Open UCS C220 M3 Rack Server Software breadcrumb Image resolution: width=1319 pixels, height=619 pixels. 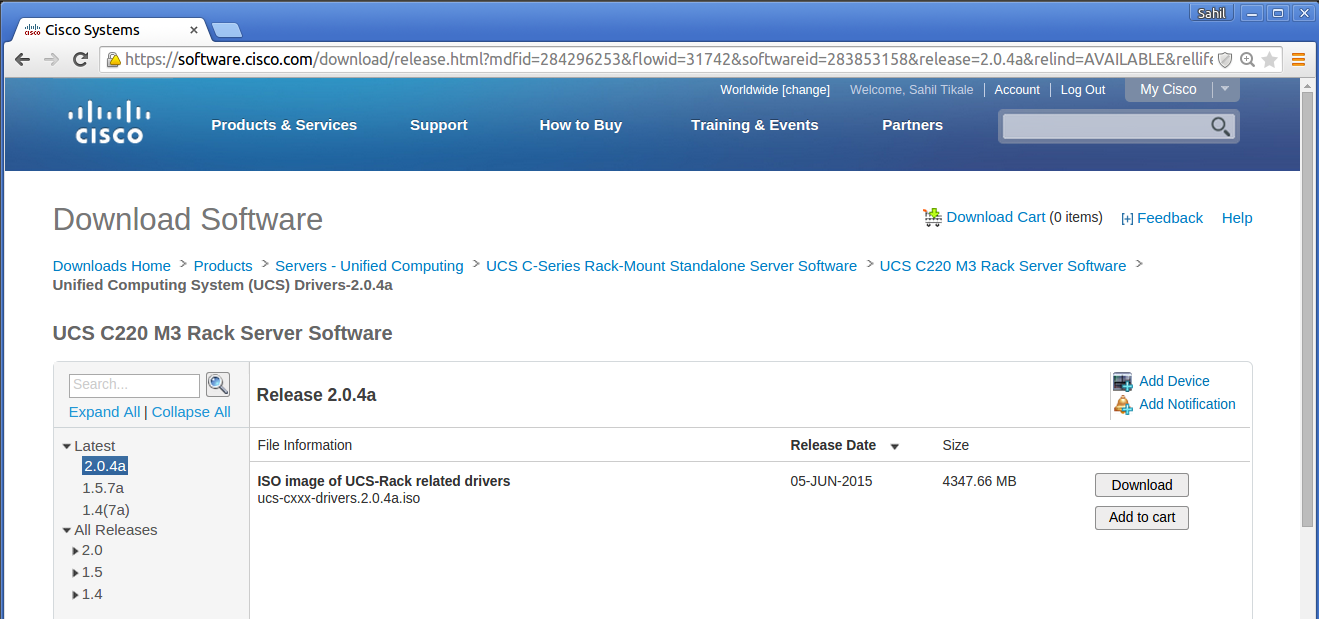coord(1003,266)
